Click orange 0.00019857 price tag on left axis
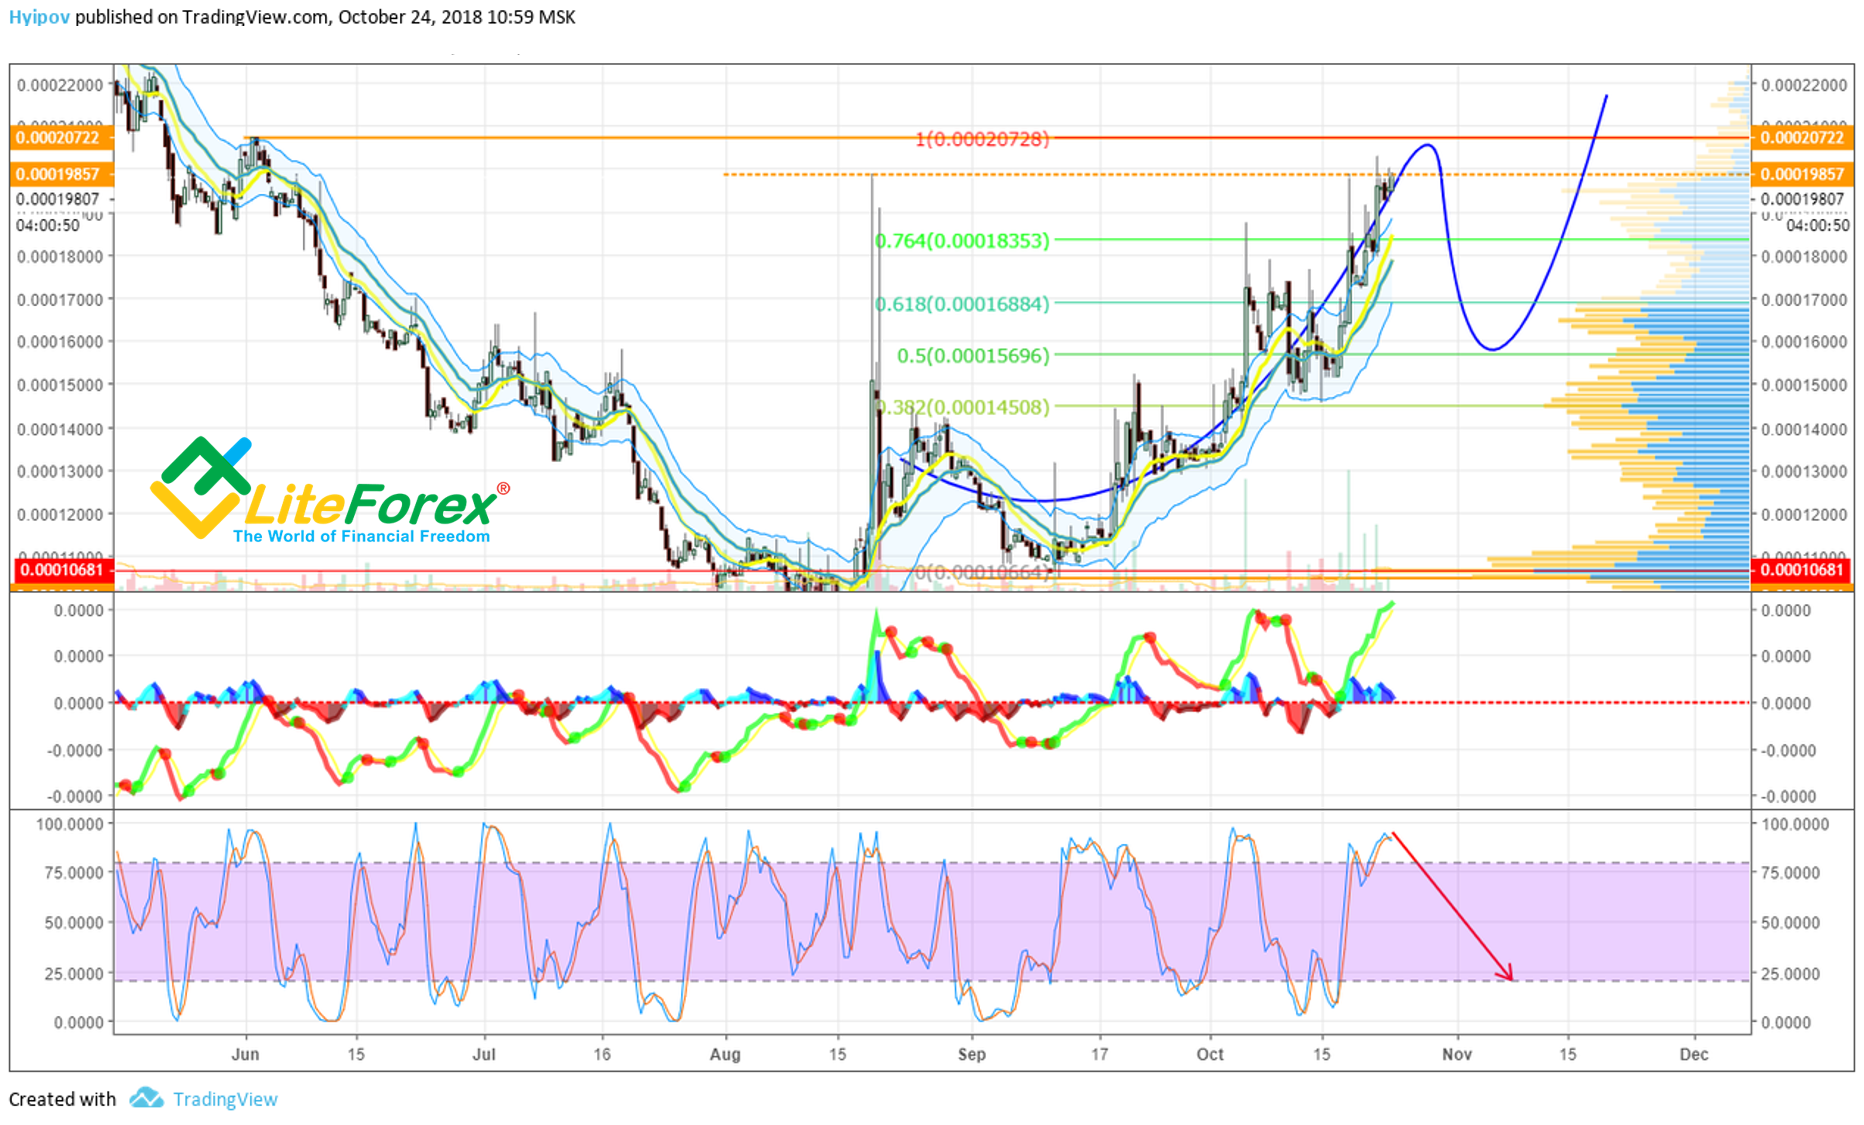Screen dimensions: 1864x1125 [x=61, y=174]
